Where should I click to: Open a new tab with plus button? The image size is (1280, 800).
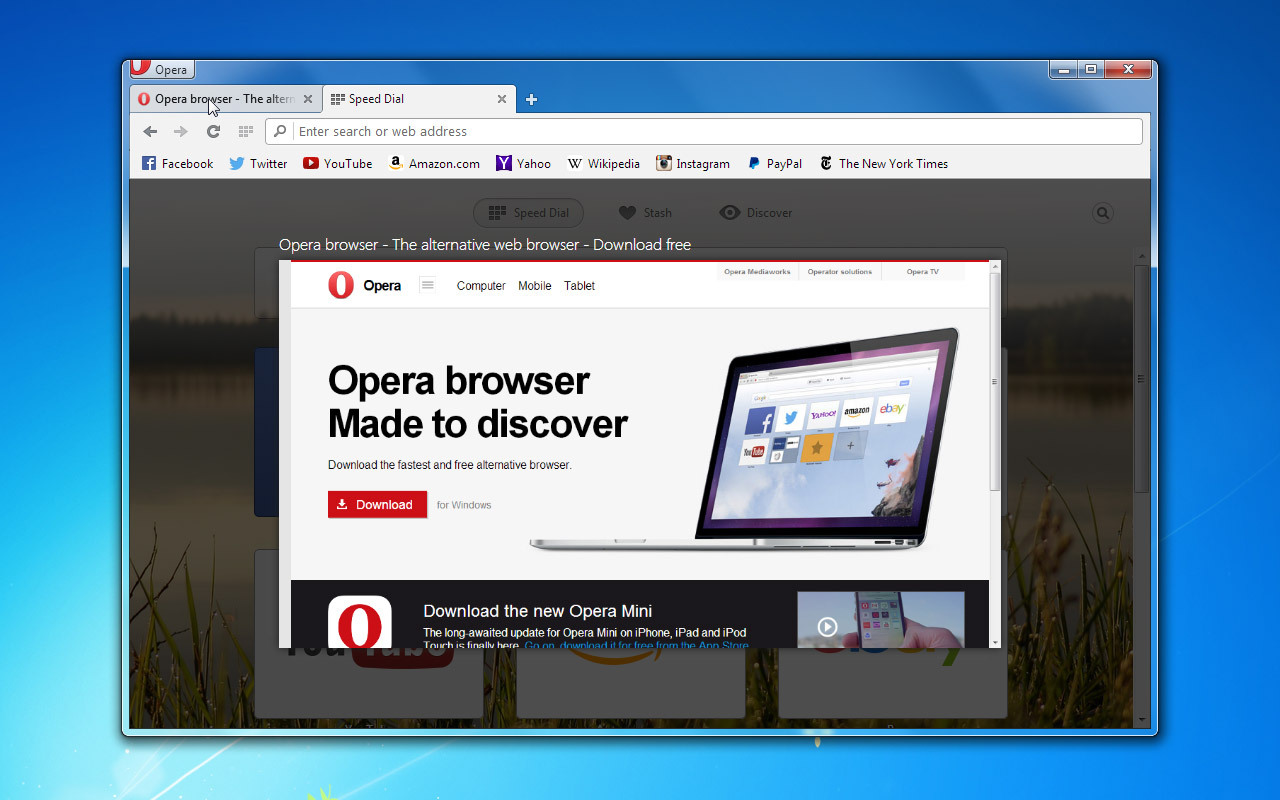tap(532, 99)
